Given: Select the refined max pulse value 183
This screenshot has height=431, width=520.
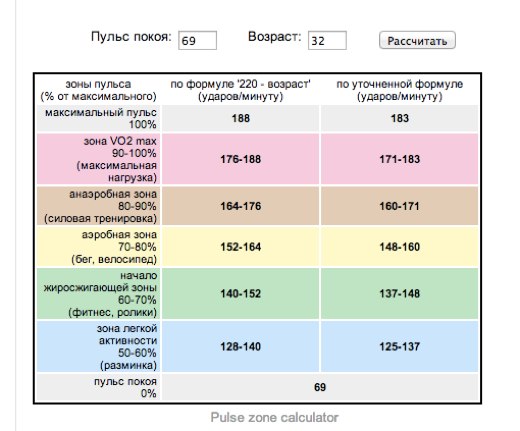Looking at the screenshot, I should (x=399, y=118).
